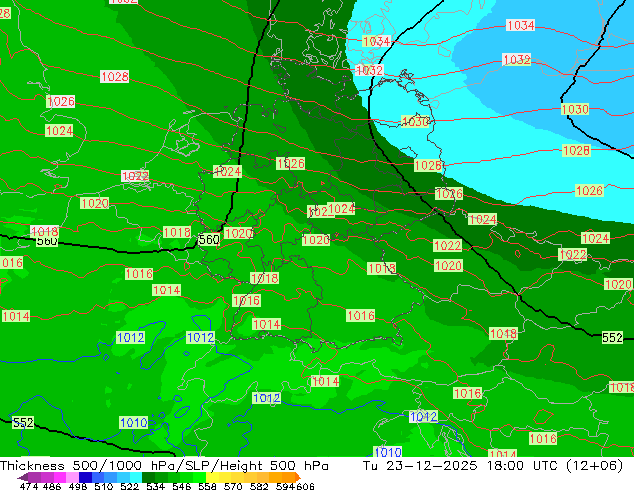Click legend value 534

(155, 486)
